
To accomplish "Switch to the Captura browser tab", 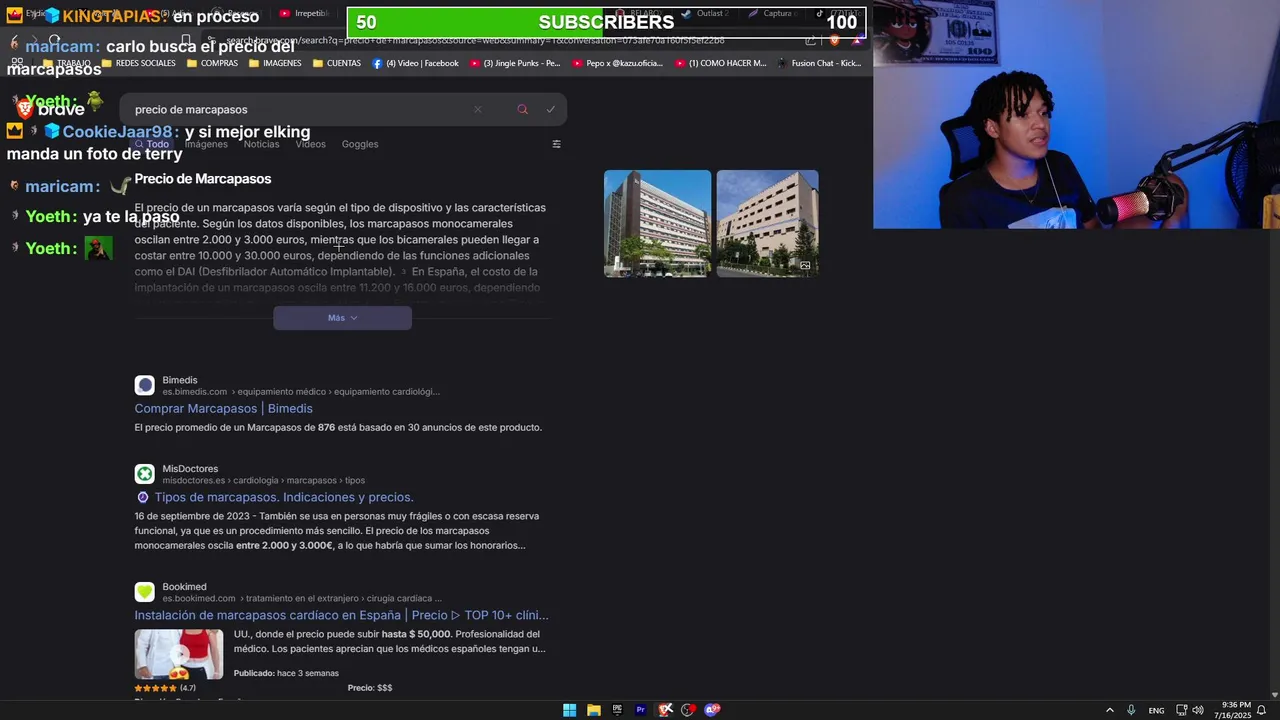I will (772, 13).
